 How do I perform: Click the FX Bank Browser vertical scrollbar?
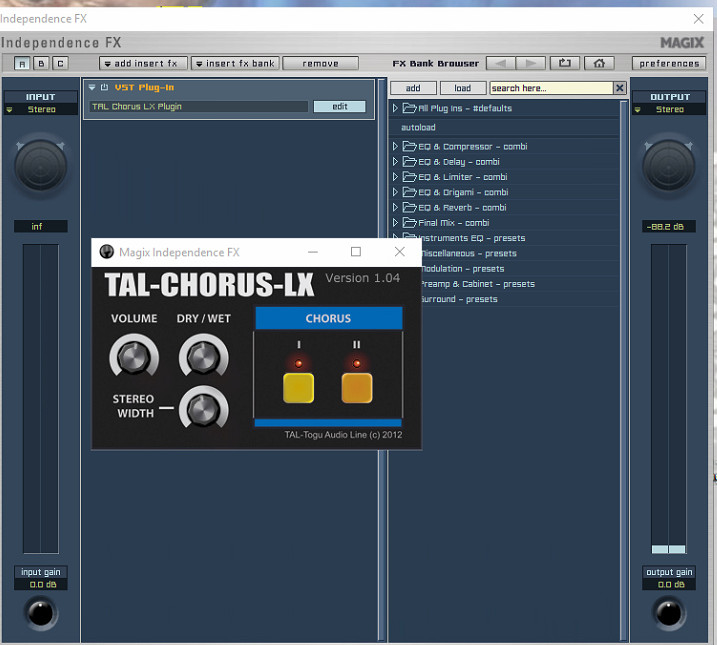[623, 370]
